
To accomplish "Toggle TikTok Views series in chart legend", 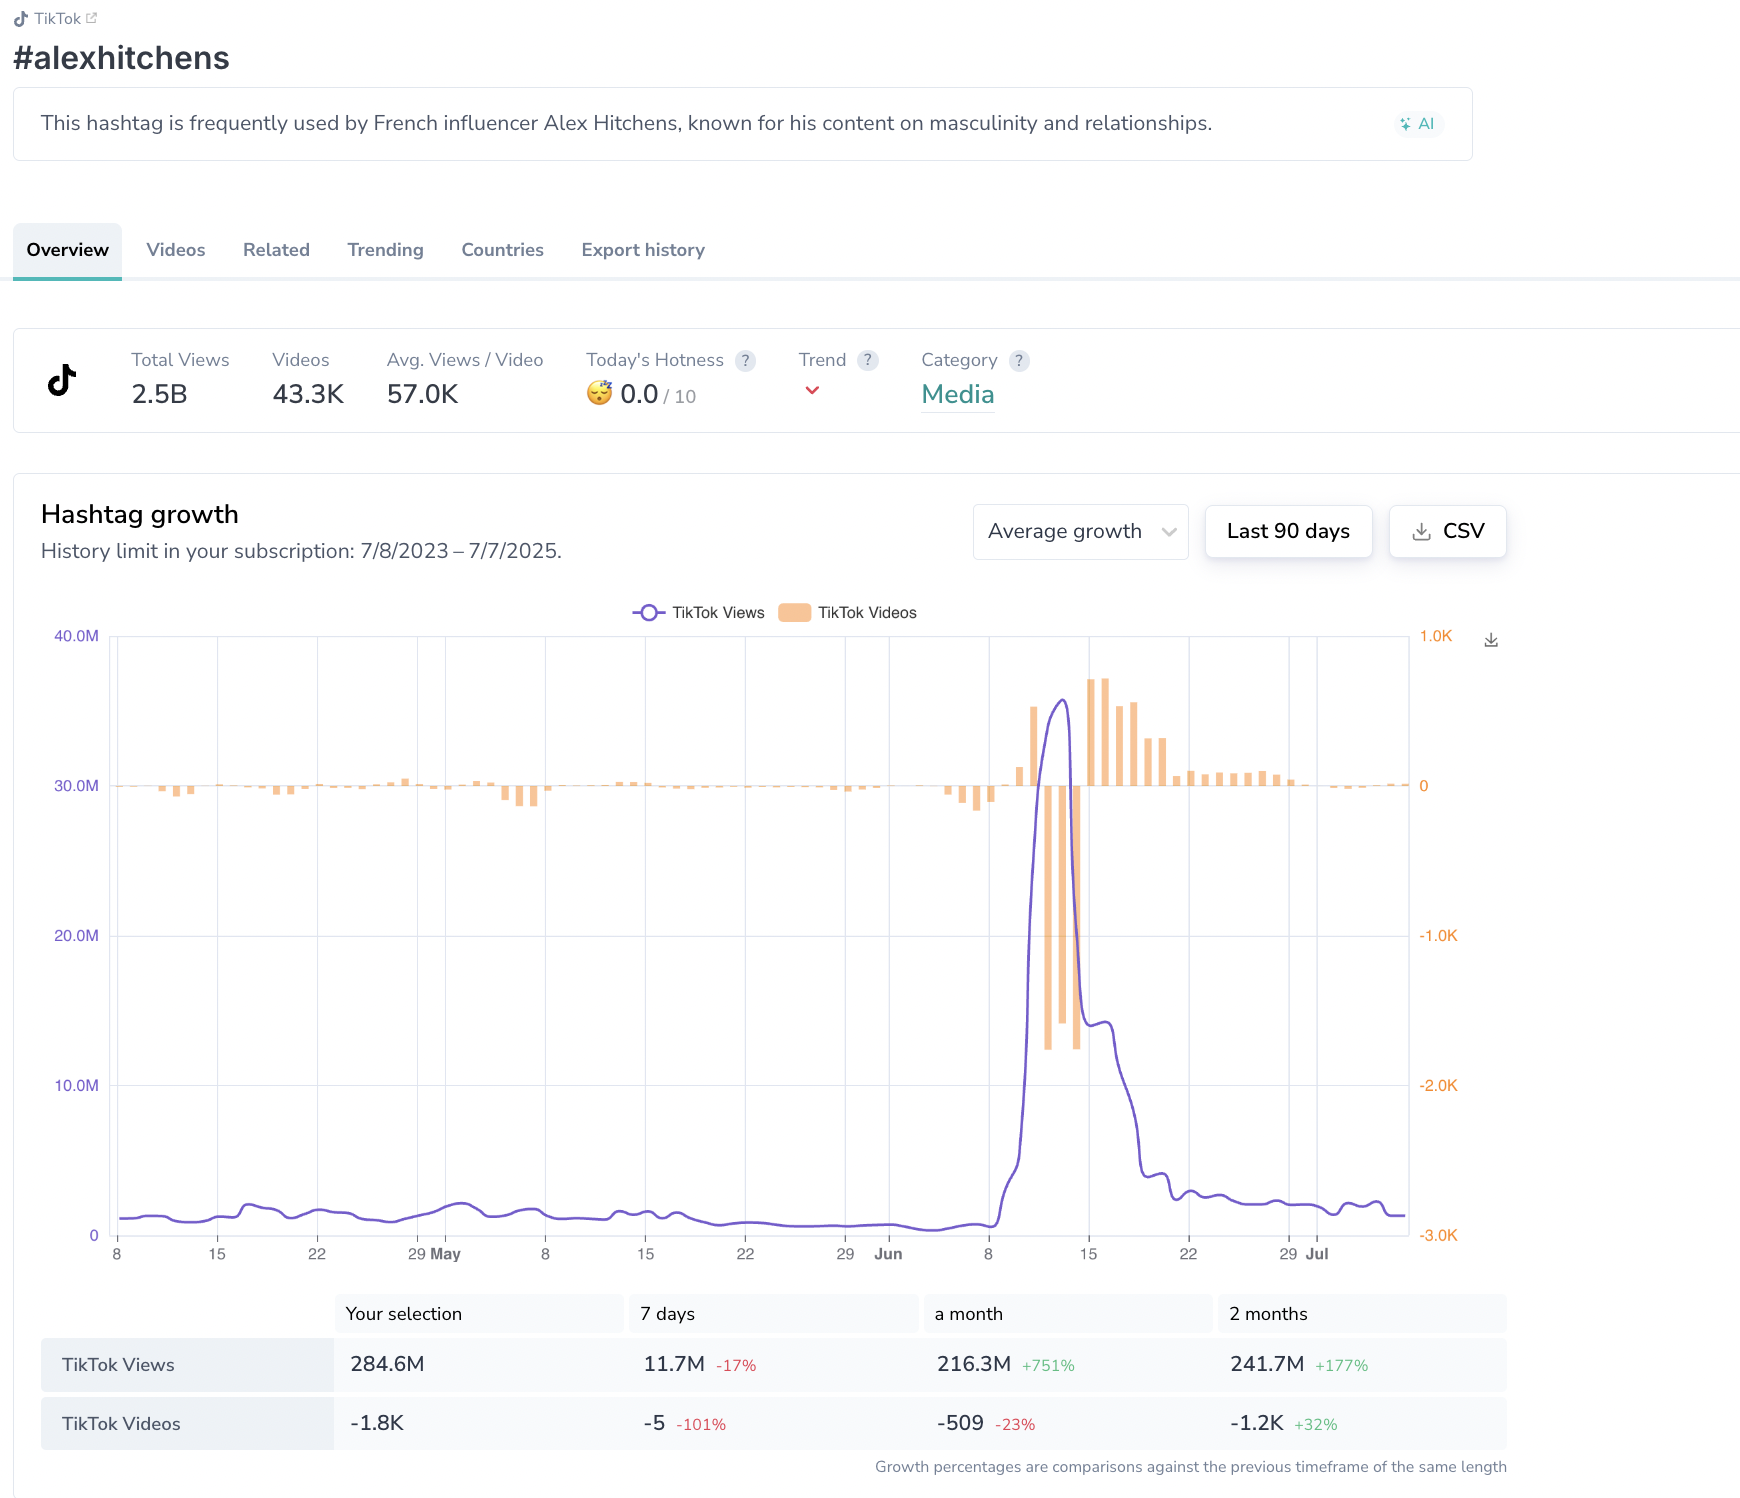I will (698, 613).
